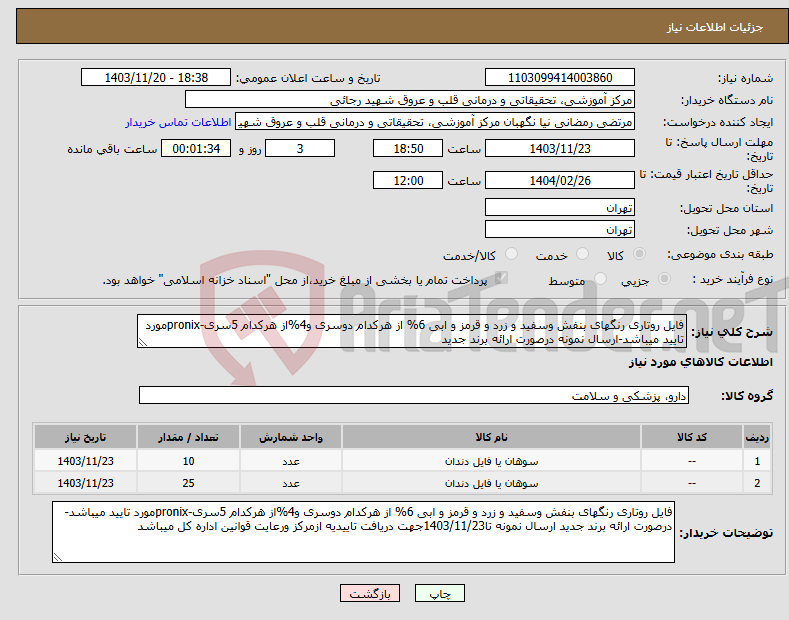Viewport: 789px width, 620px height.
Task: Click the validity time 12:00 field
Action: pyautogui.click(x=408, y=180)
